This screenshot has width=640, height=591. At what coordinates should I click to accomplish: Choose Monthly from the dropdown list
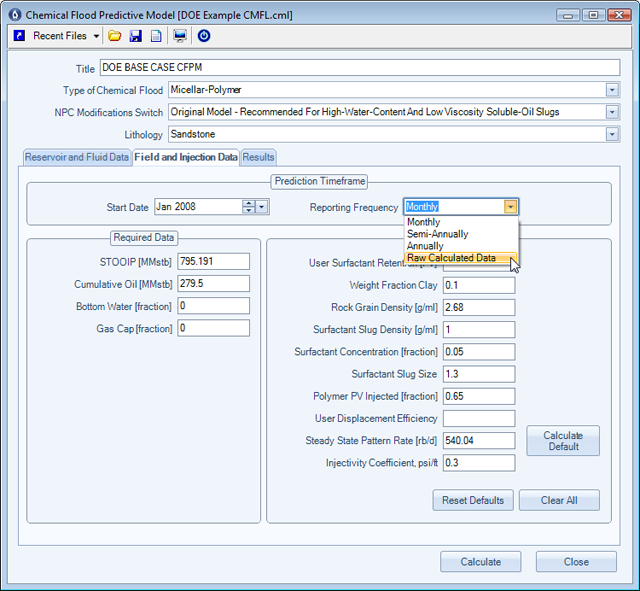pyautogui.click(x=461, y=222)
